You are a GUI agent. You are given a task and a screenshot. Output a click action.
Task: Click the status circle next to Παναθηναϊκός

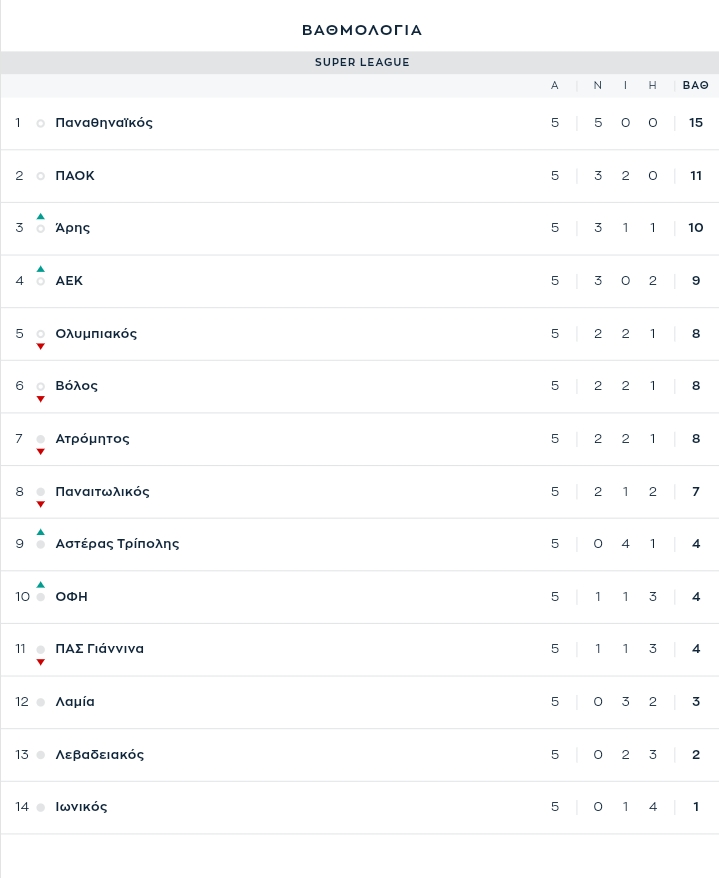(x=40, y=123)
